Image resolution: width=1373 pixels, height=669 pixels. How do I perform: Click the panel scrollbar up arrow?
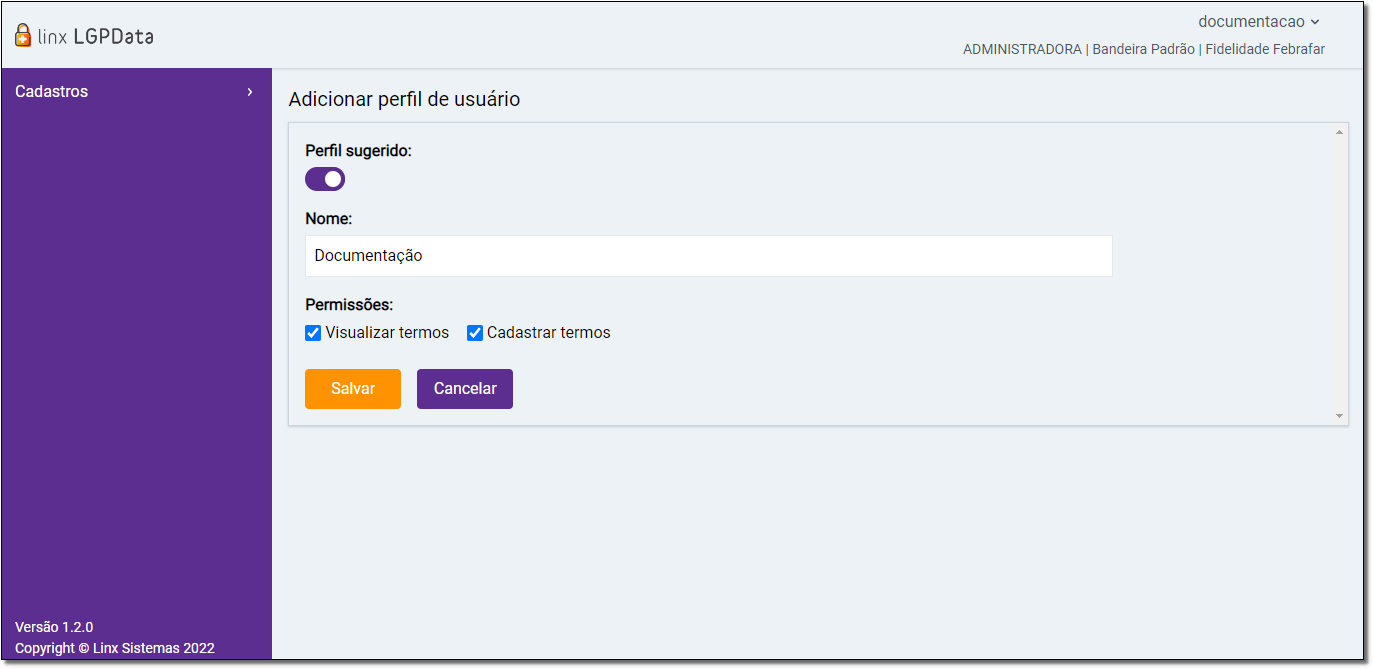coord(1339,132)
